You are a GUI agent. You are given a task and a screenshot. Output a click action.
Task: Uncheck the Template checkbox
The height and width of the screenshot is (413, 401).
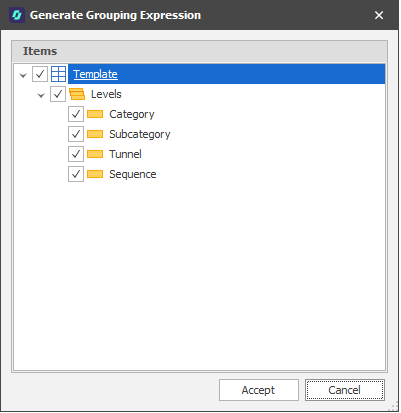click(40, 74)
